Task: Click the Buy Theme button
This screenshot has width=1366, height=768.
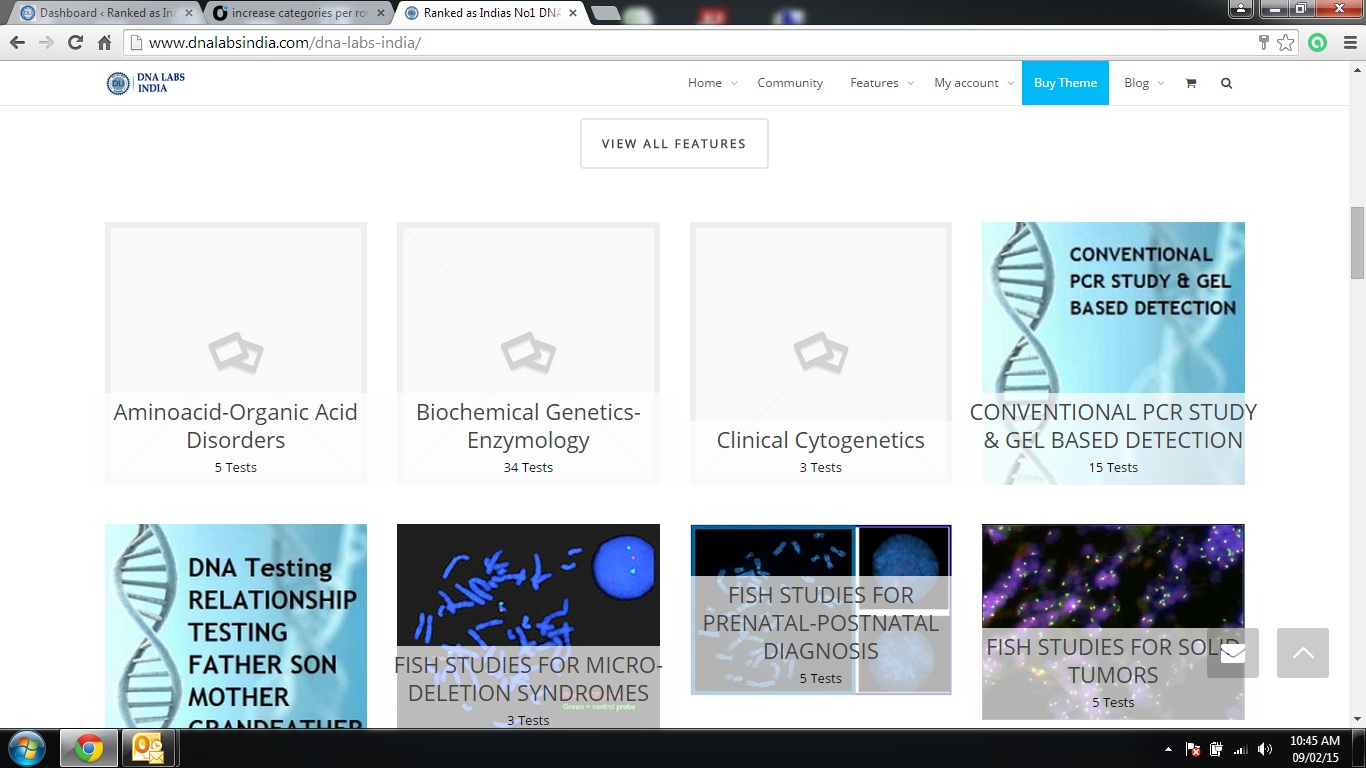Action: (1065, 83)
